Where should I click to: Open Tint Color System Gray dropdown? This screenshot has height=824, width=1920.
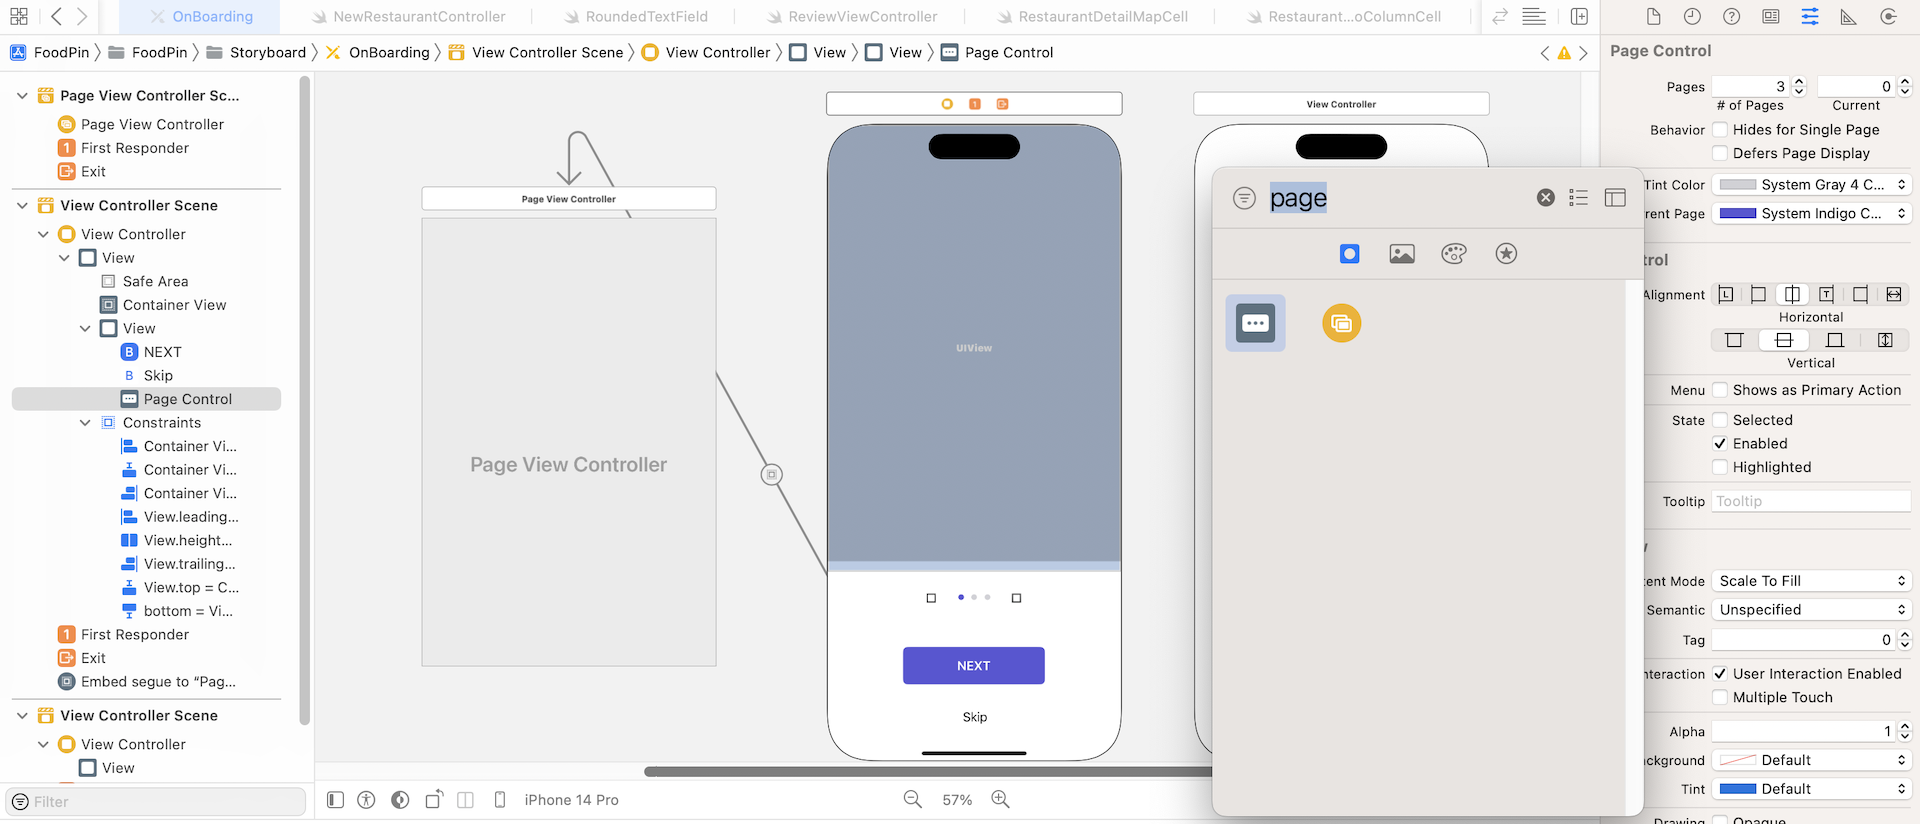(1811, 184)
